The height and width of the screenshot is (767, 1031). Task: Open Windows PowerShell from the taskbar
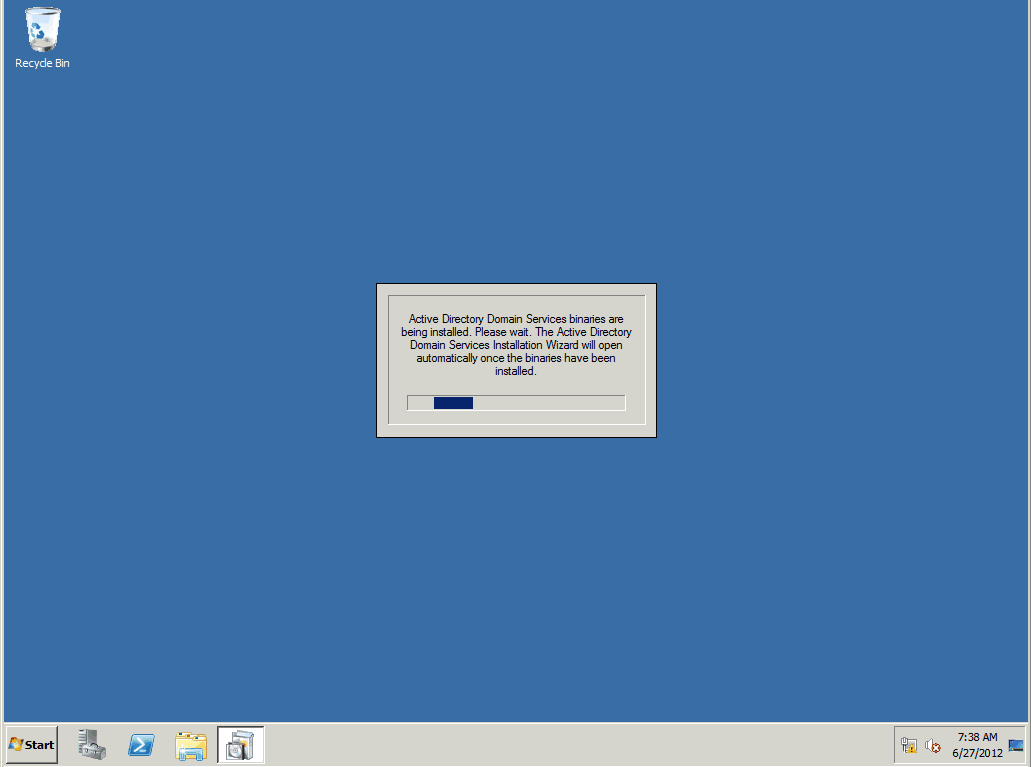click(x=141, y=745)
